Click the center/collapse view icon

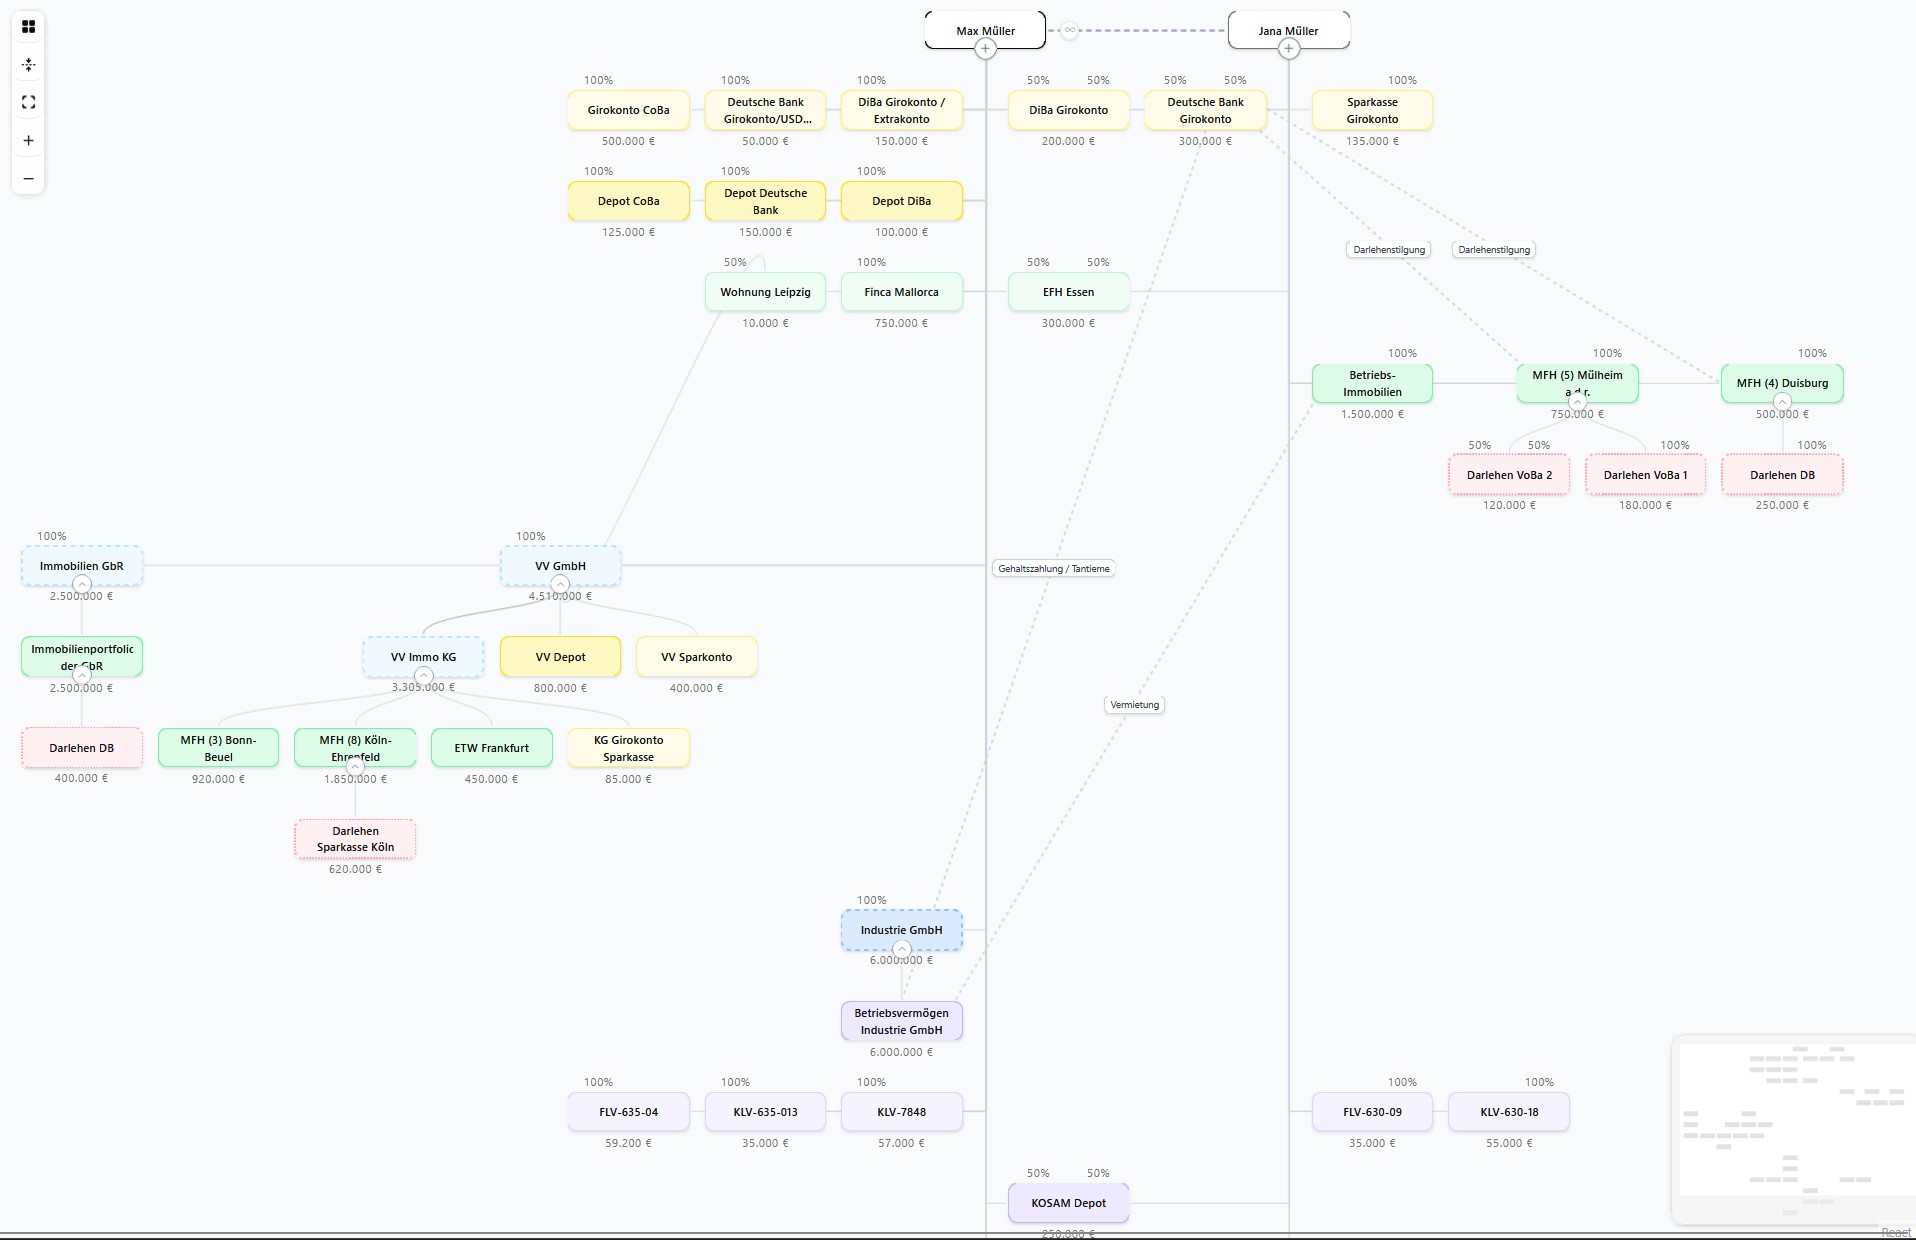click(x=28, y=65)
